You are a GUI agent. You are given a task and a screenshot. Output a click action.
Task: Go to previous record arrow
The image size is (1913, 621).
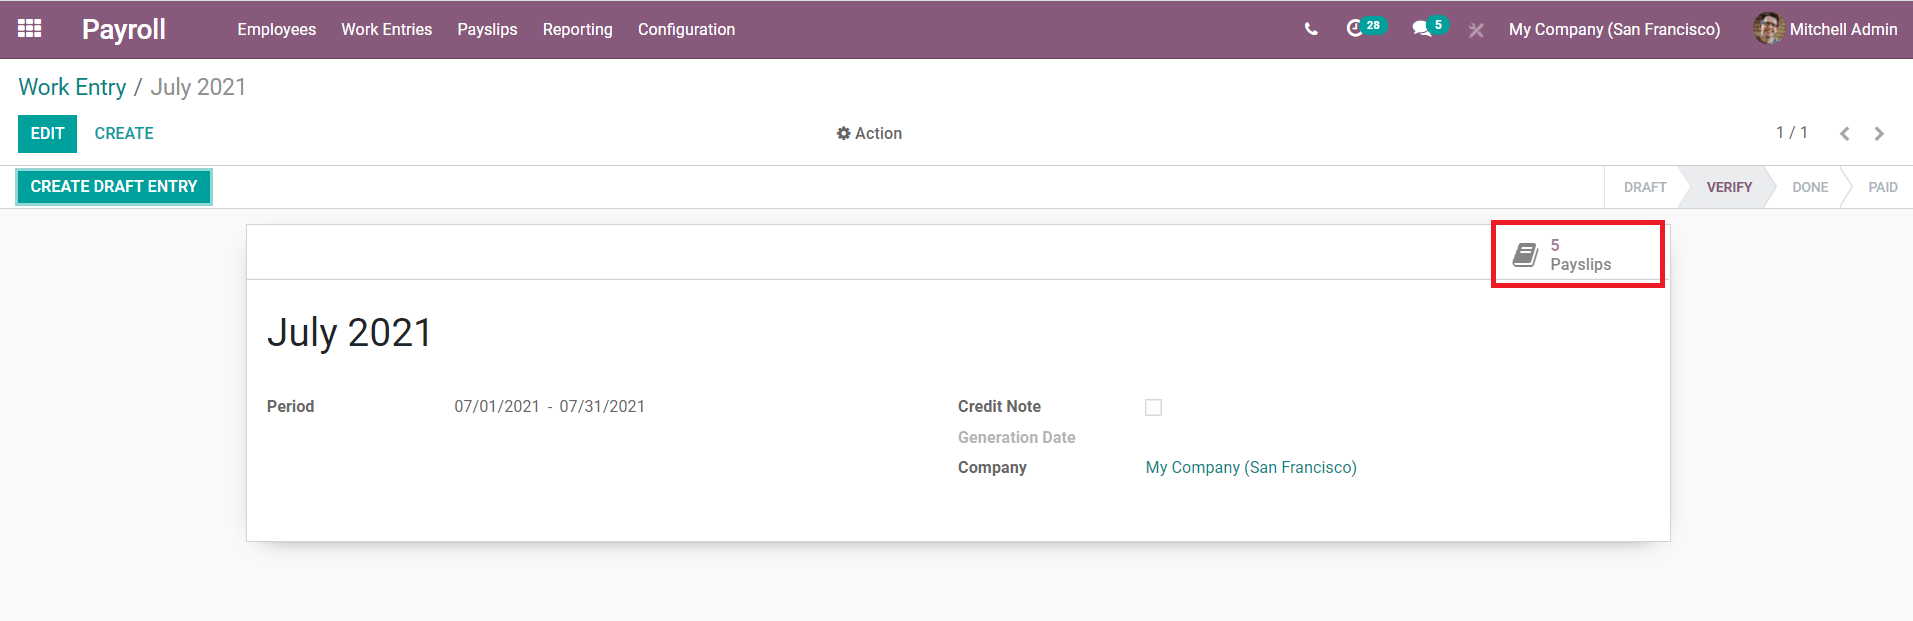[1845, 134]
